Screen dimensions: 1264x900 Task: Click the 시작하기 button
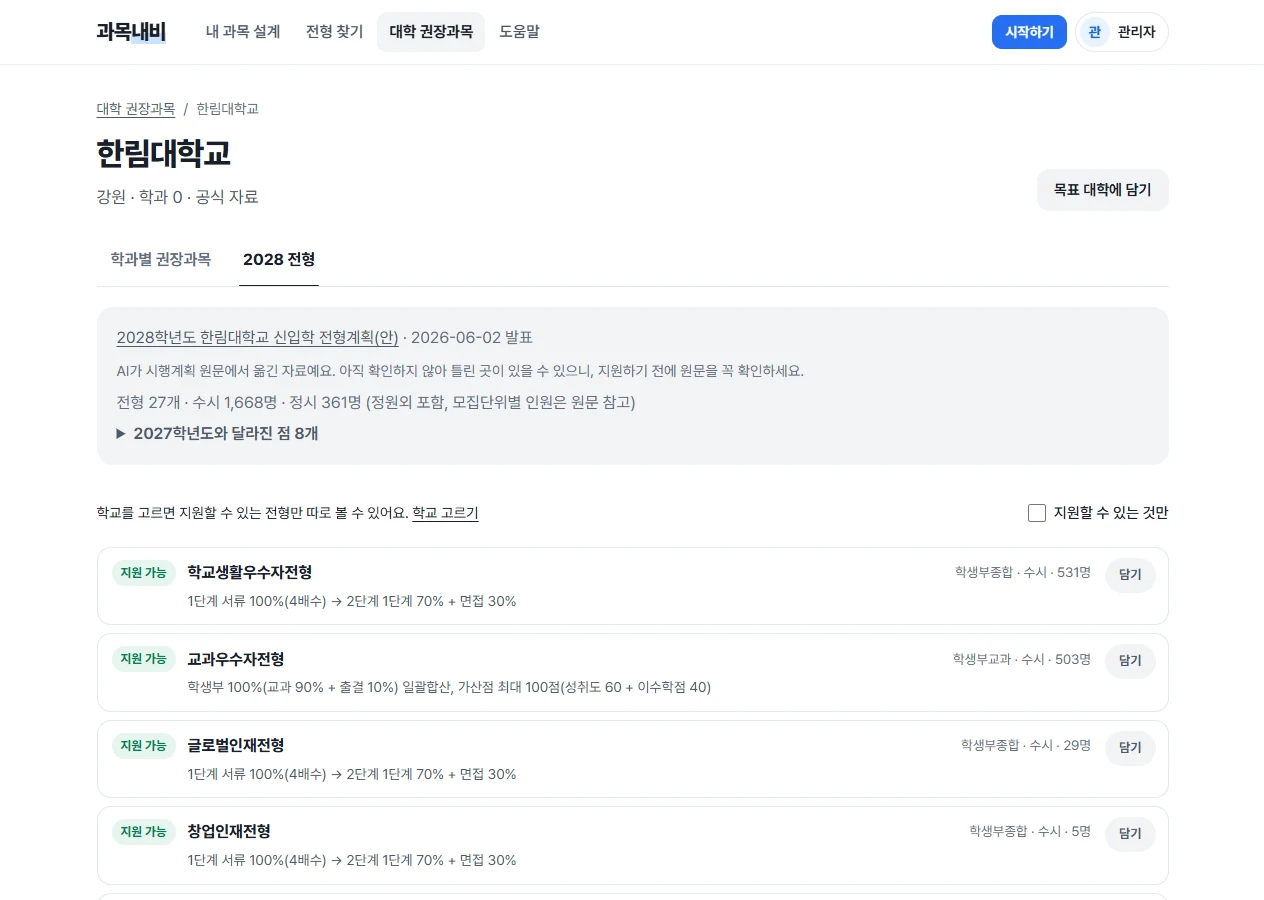1029,32
